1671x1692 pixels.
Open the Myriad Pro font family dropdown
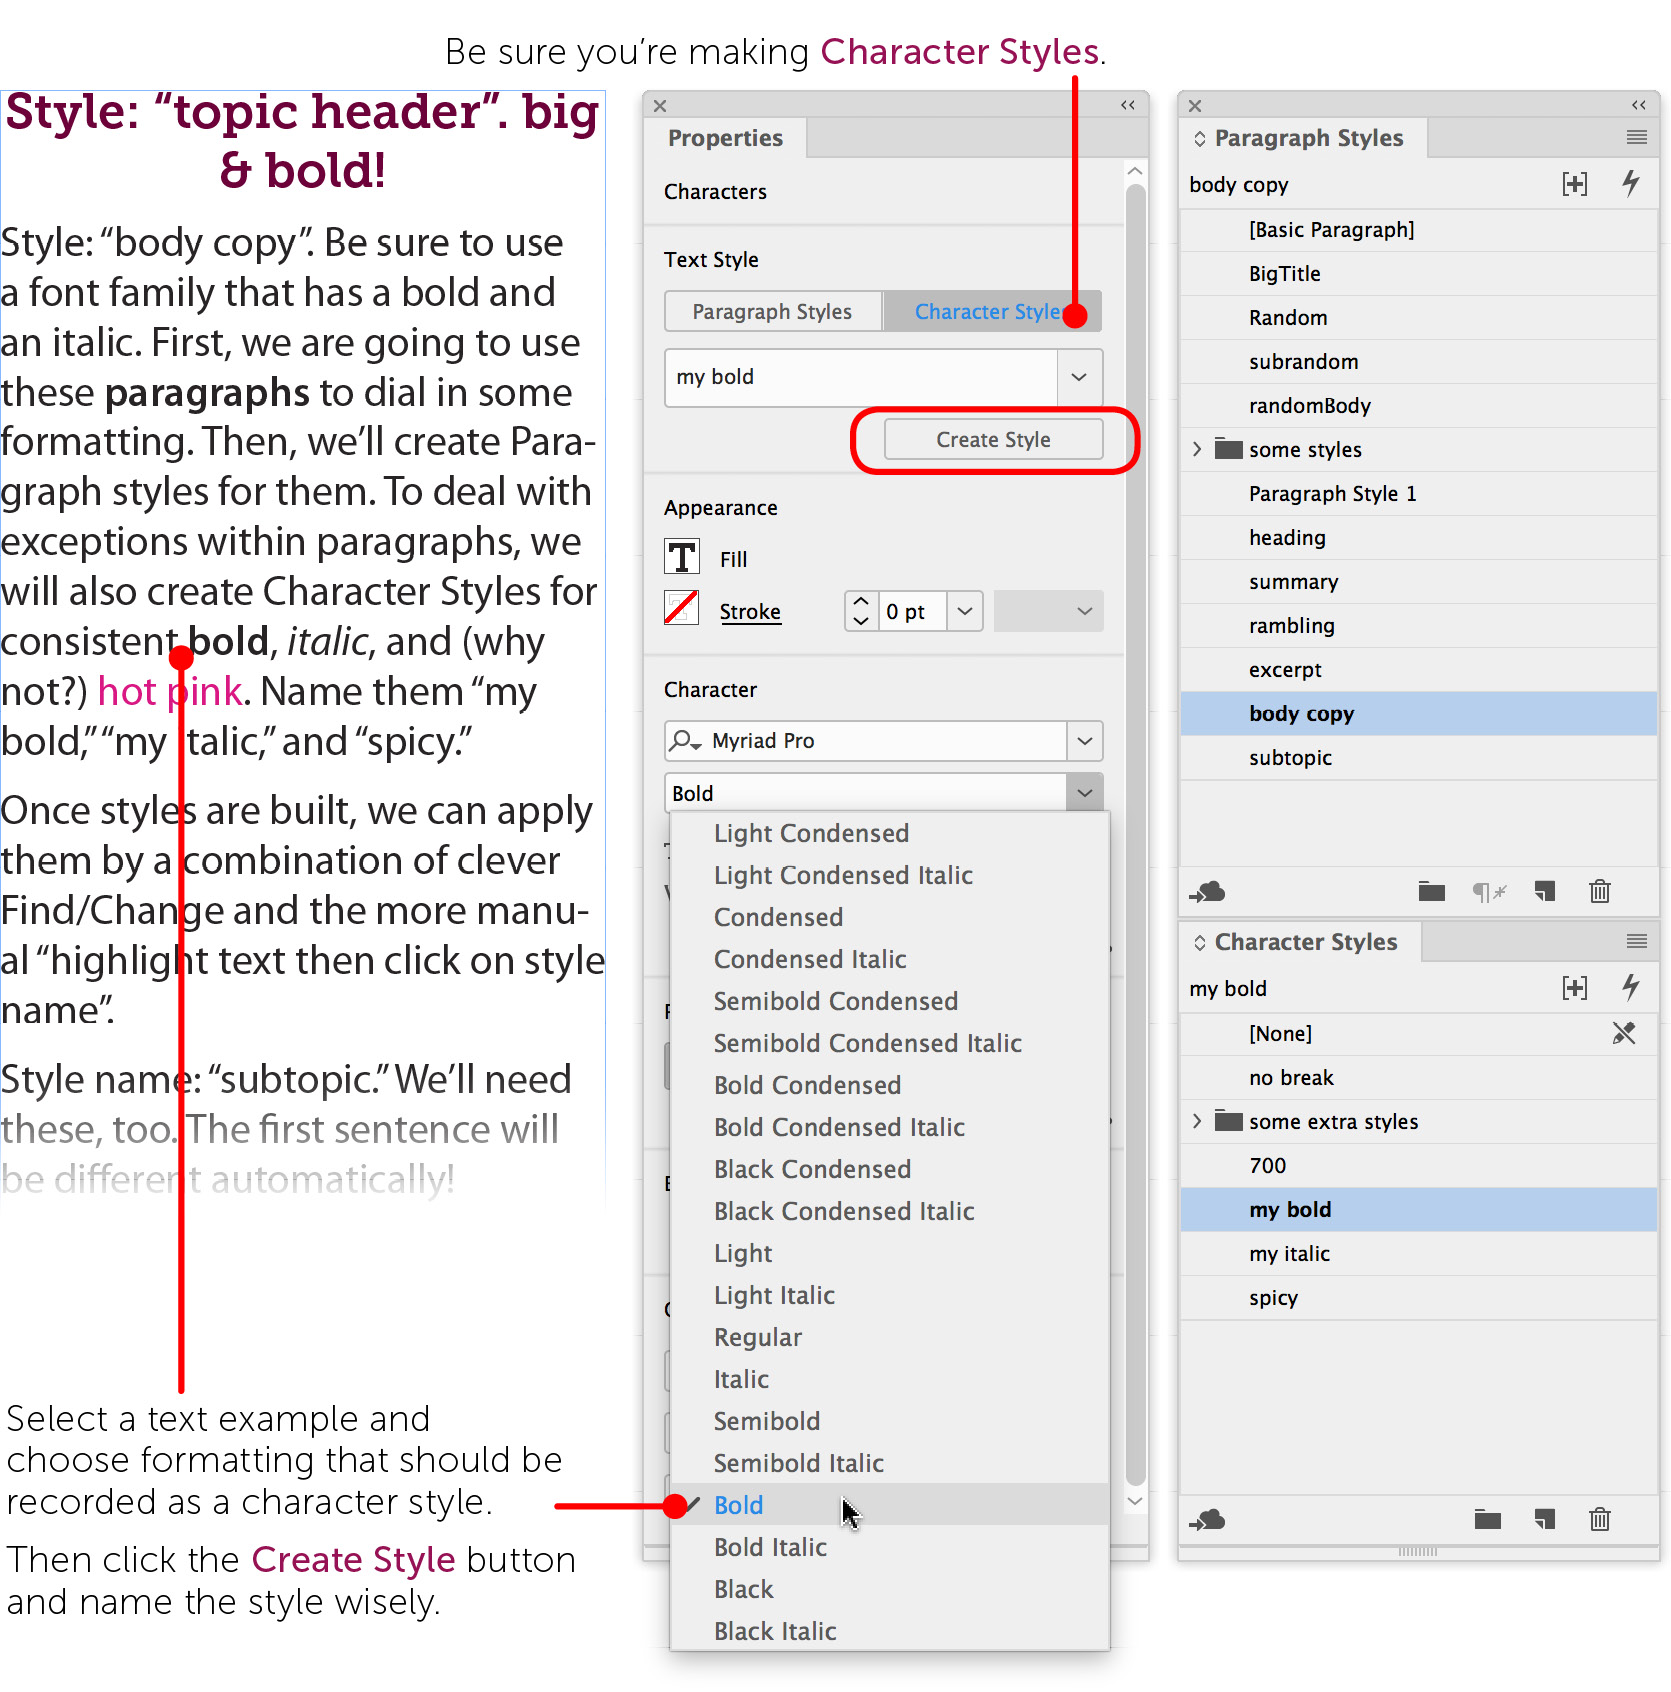click(1085, 741)
